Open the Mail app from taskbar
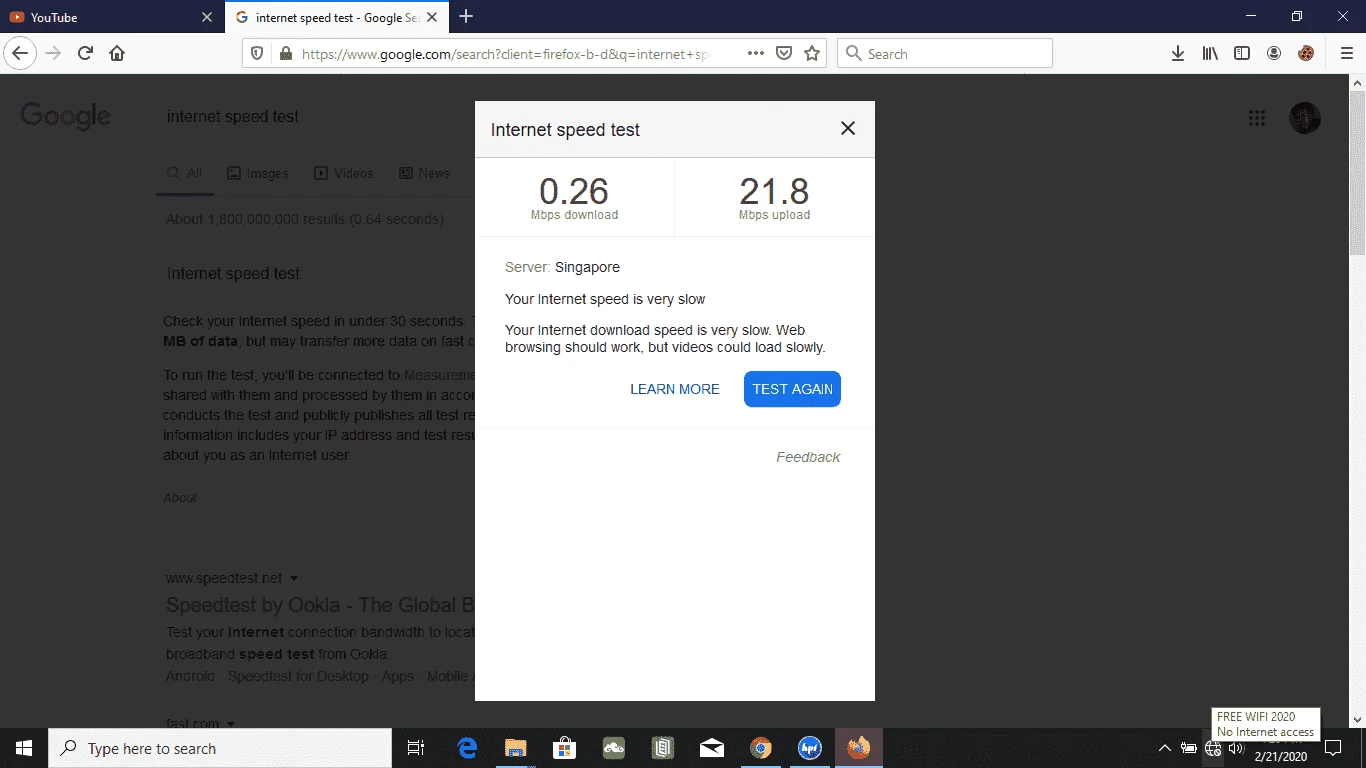 [712, 748]
